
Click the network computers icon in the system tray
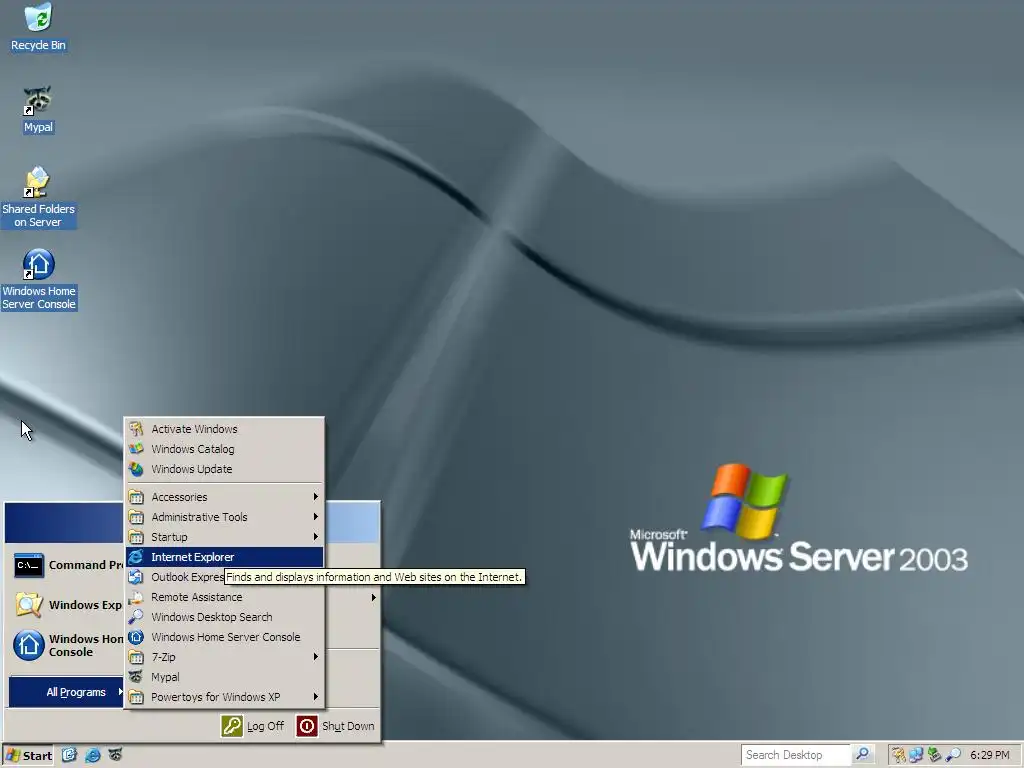[x=916, y=756]
